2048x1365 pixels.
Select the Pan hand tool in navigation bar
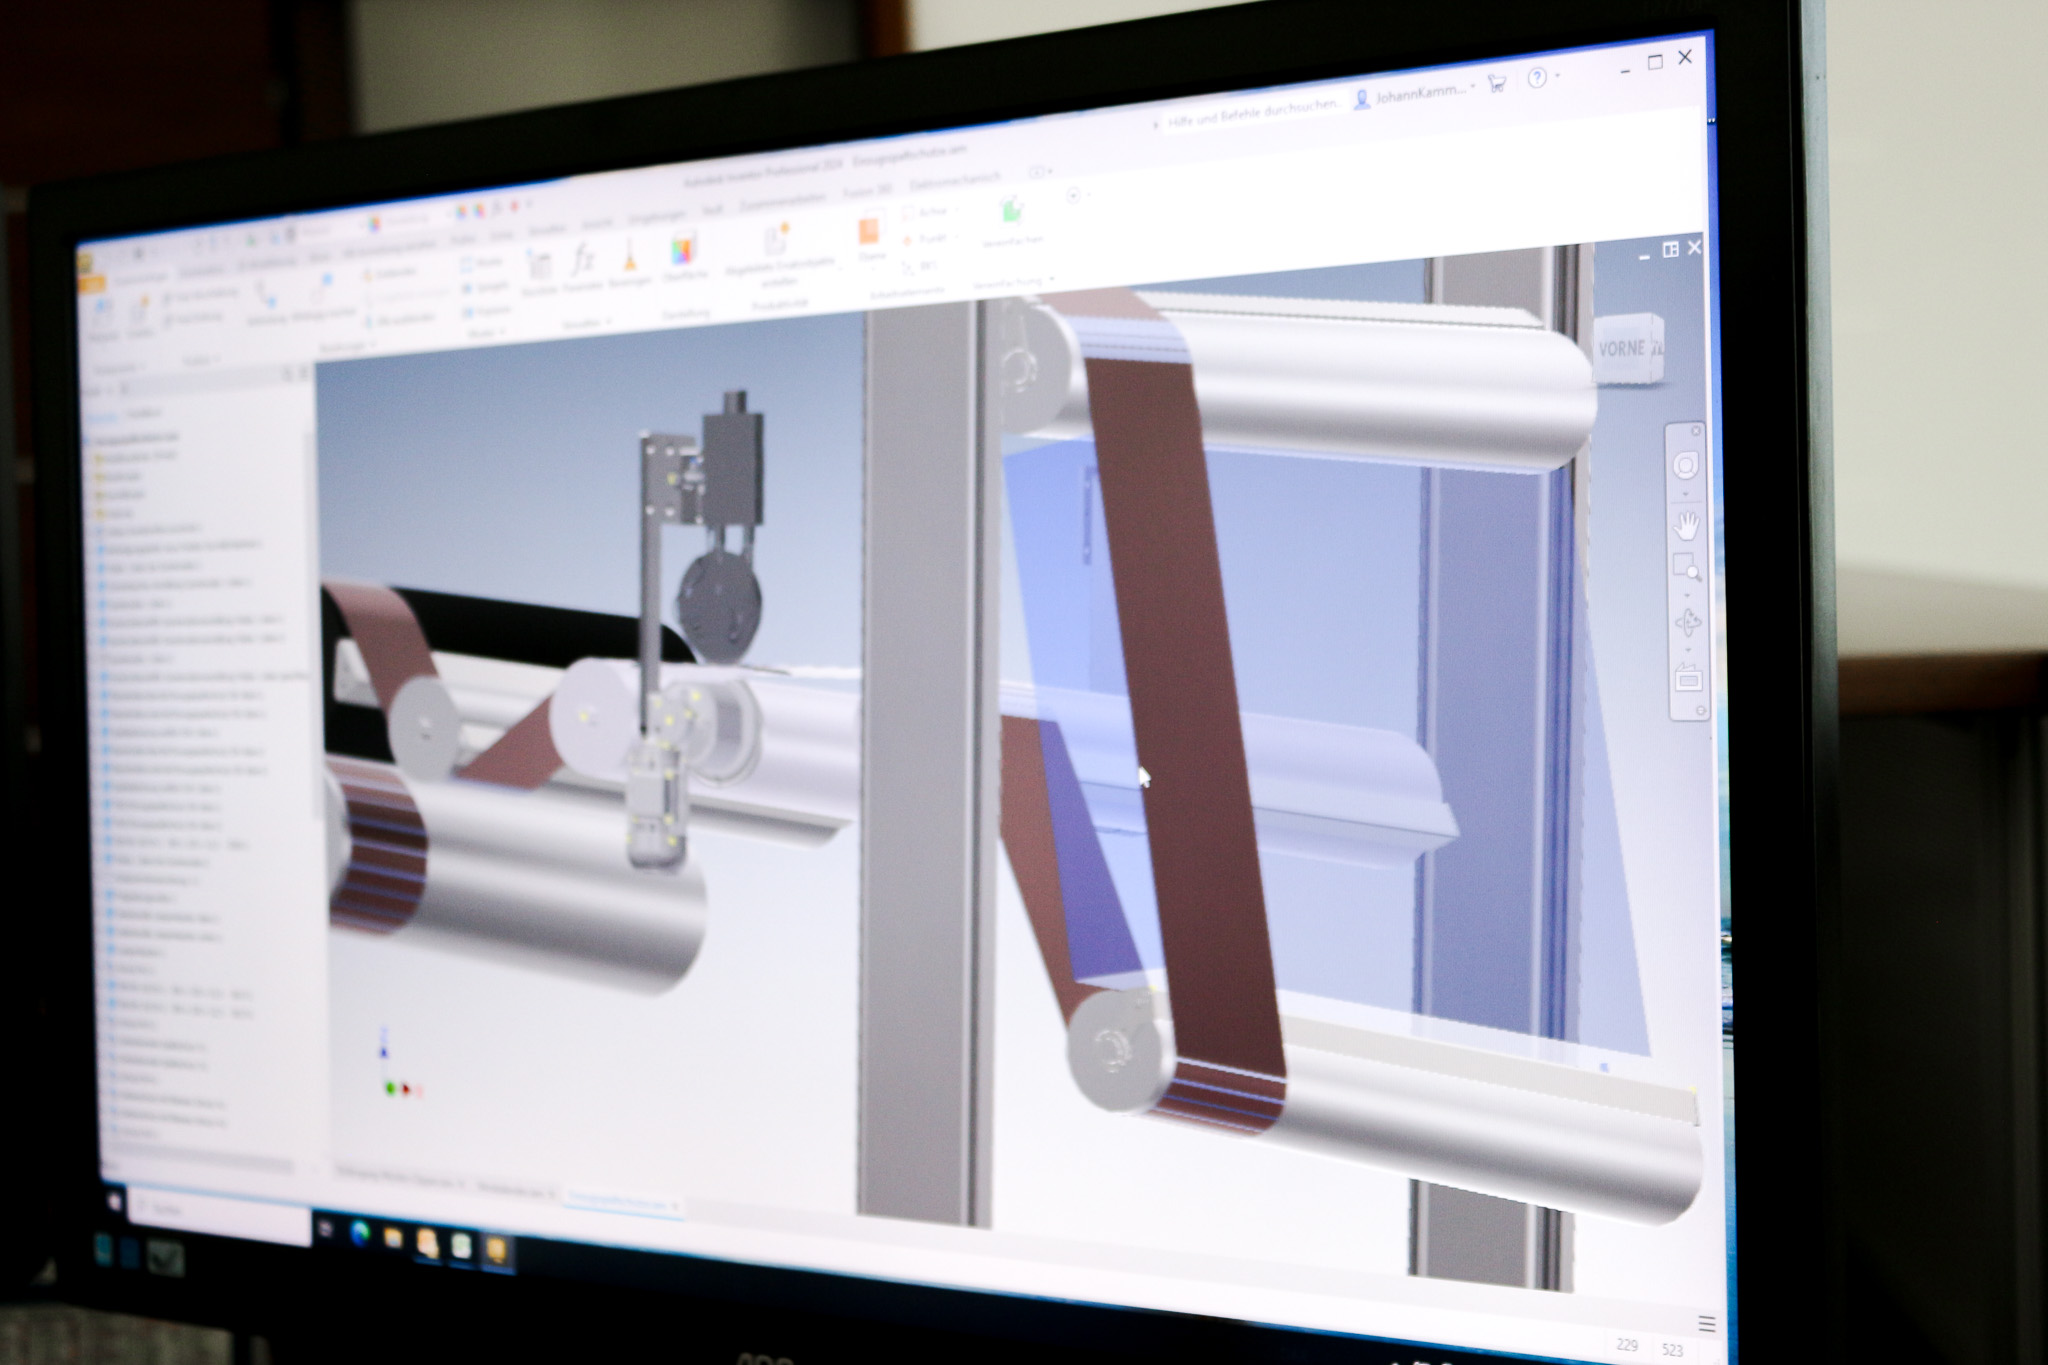pyautogui.click(x=1687, y=524)
